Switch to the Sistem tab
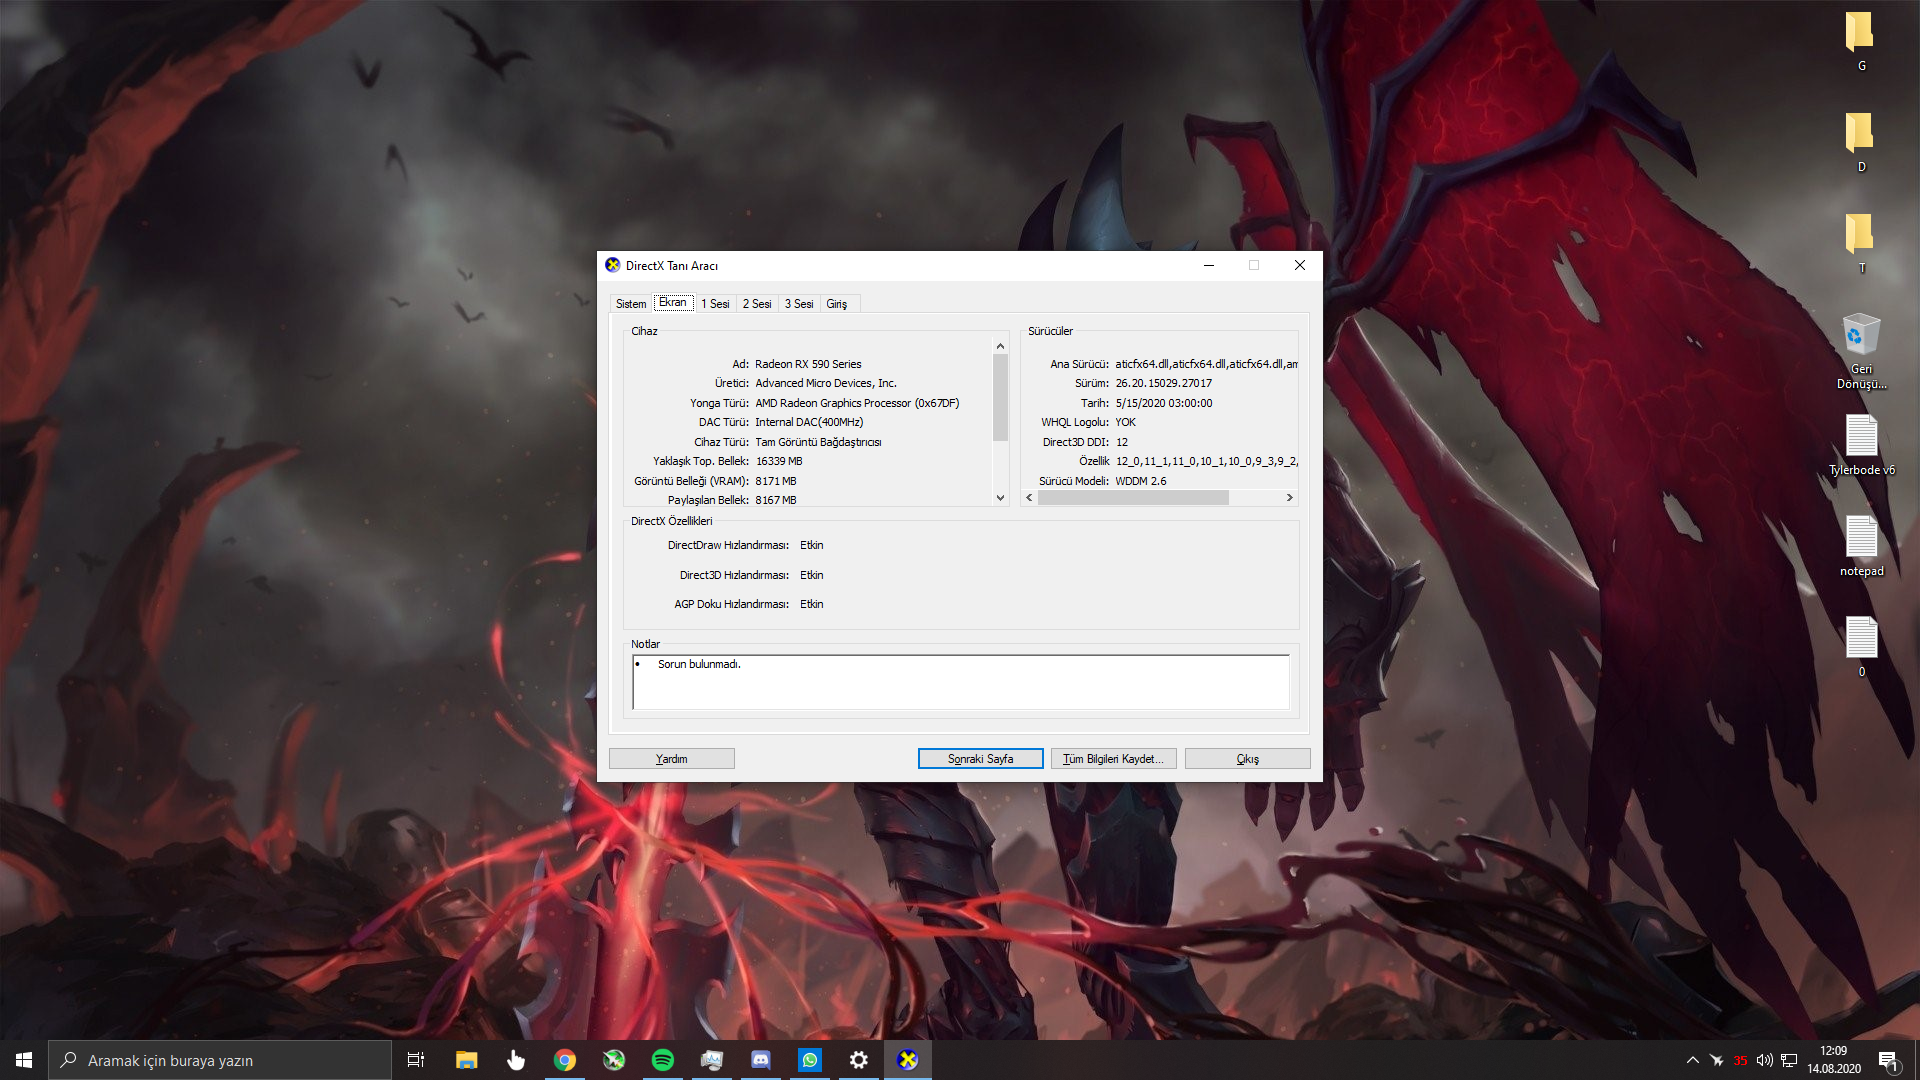The width and height of the screenshot is (1920, 1080). pos(631,304)
